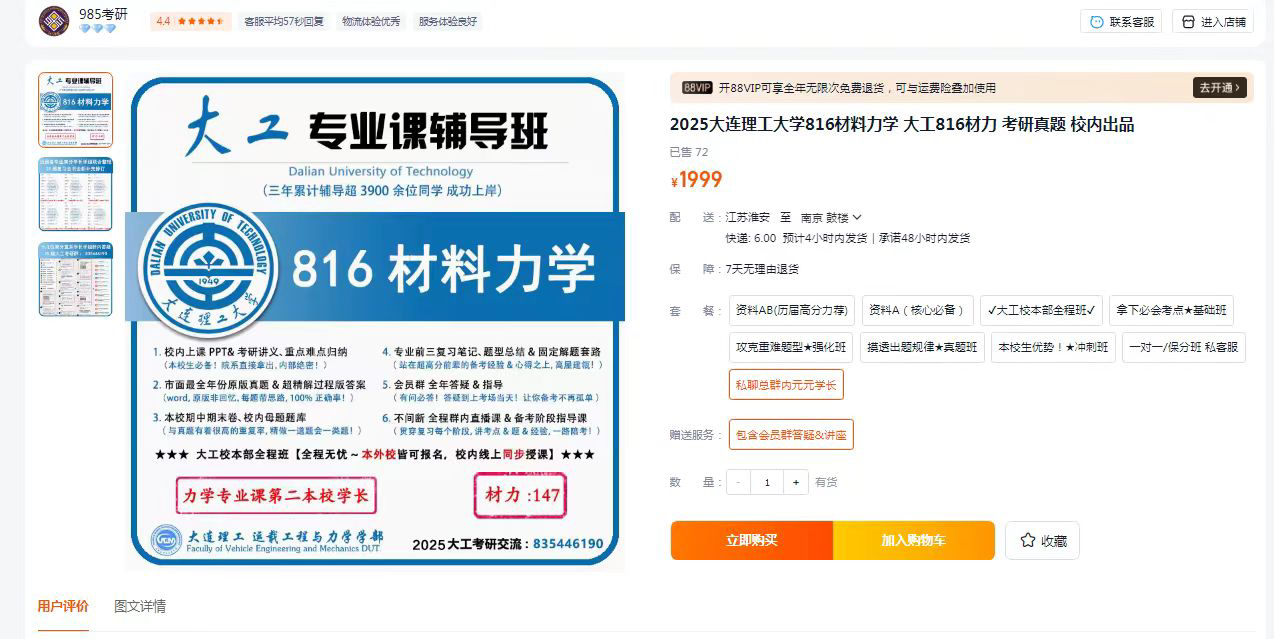Increase quantity with plus button

pos(796,482)
